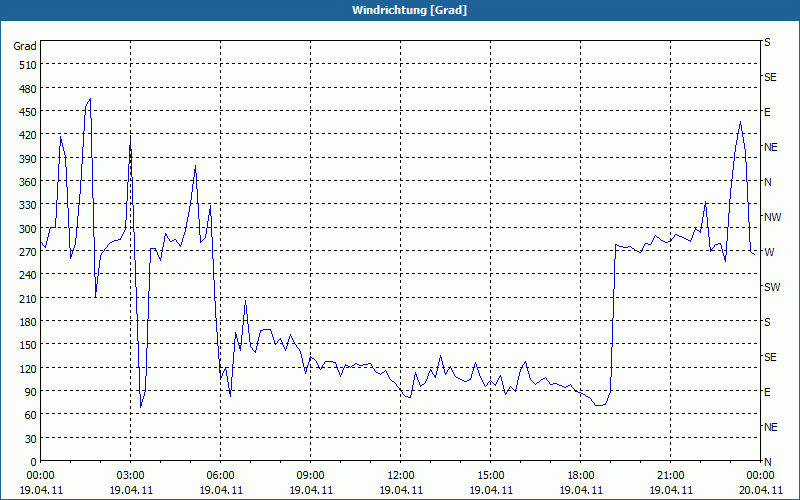This screenshot has width=800, height=500.
Task: Click the 450 left axis label
Action: (28, 112)
